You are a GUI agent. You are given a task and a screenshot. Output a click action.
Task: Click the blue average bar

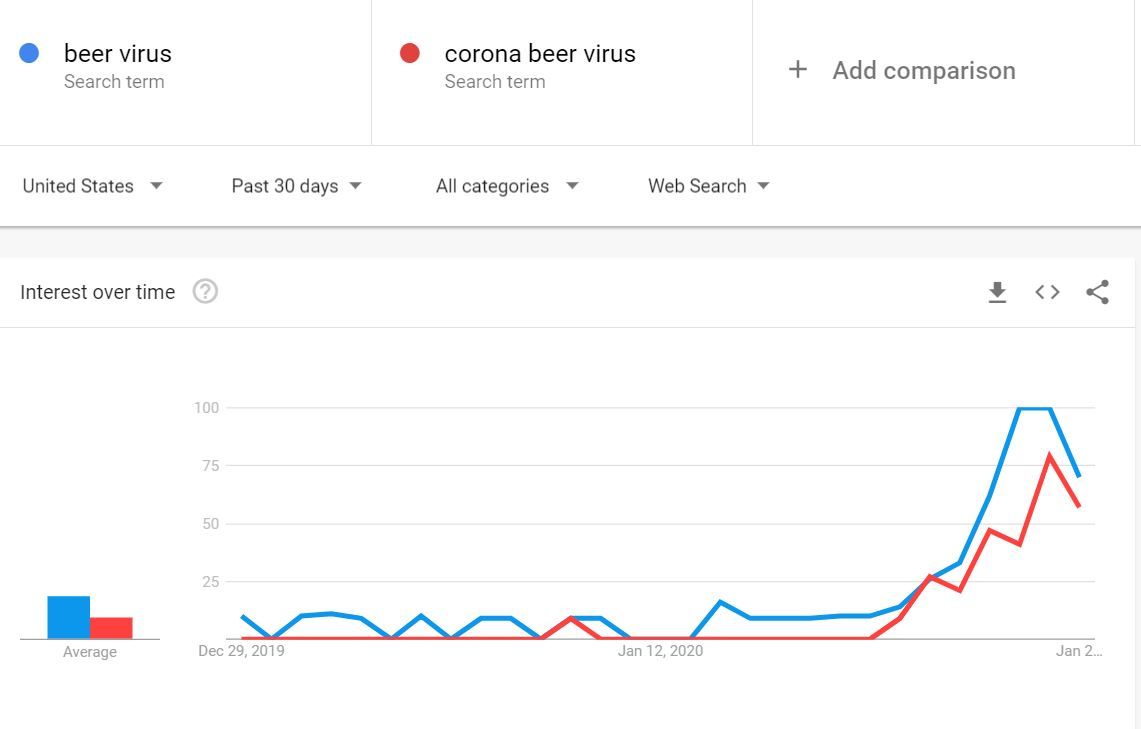click(x=69, y=617)
